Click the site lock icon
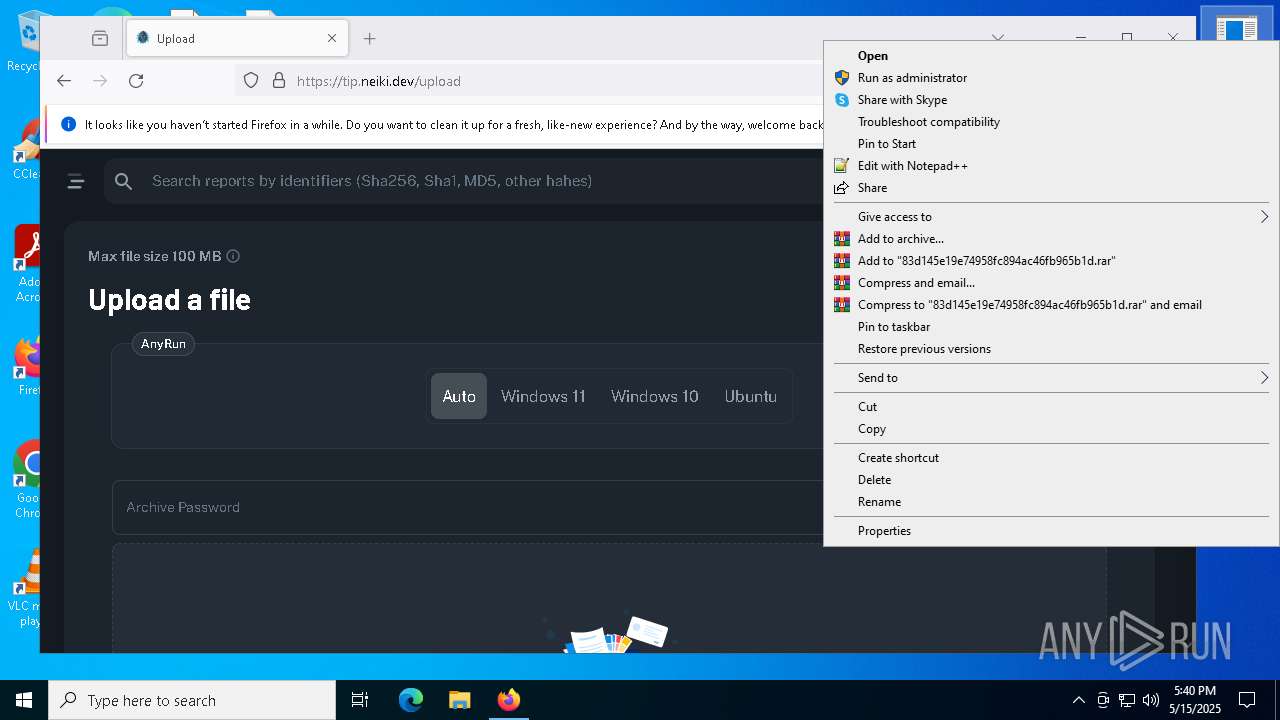The width and height of the screenshot is (1280, 720). click(279, 81)
